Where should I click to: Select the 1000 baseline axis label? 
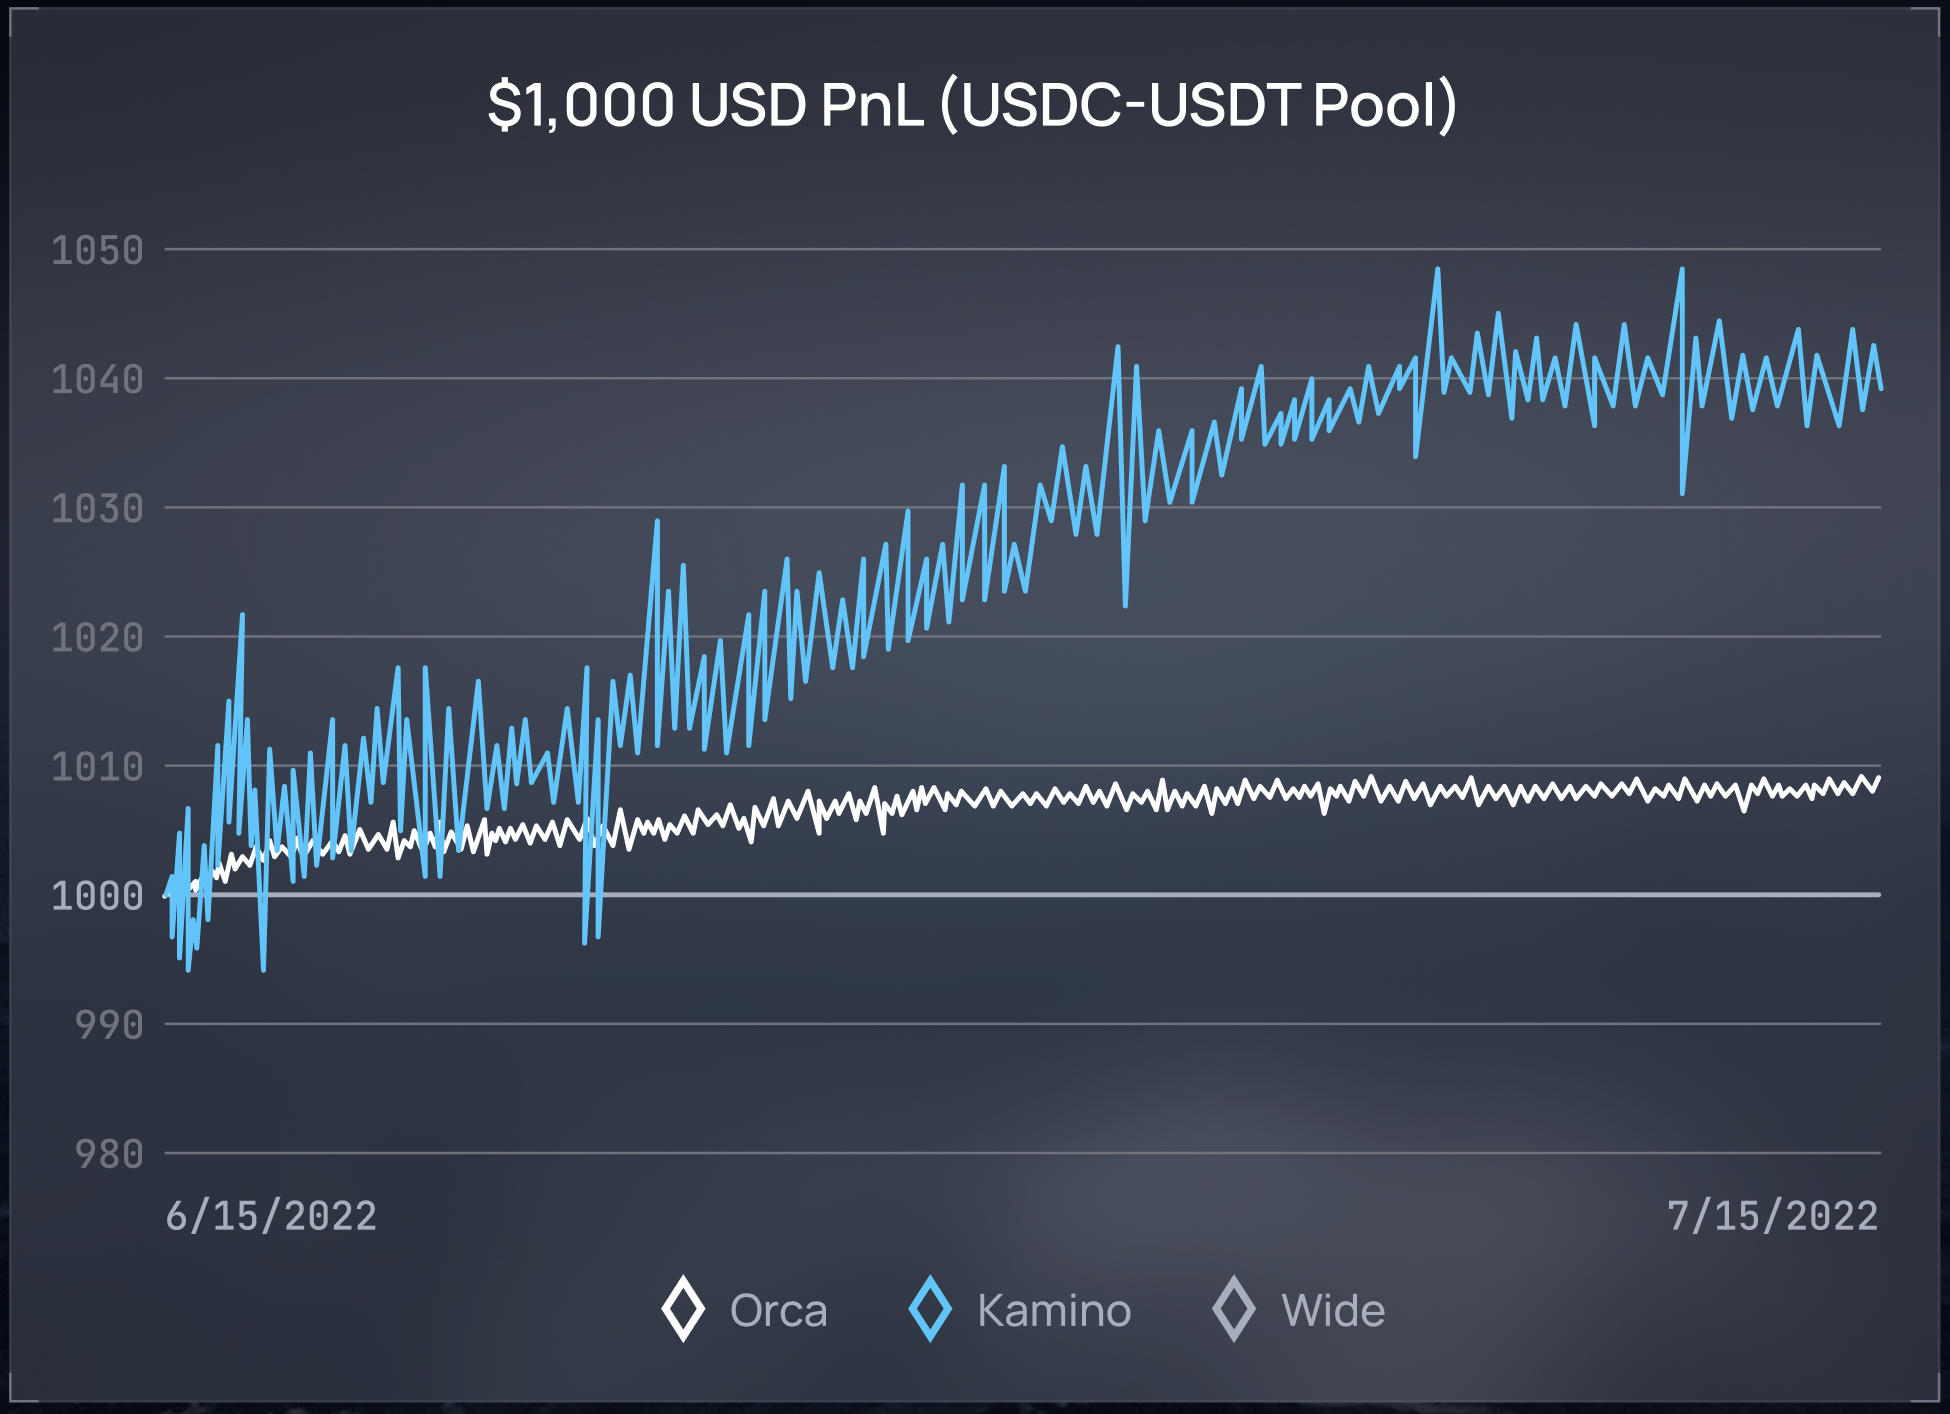click(x=97, y=896)
